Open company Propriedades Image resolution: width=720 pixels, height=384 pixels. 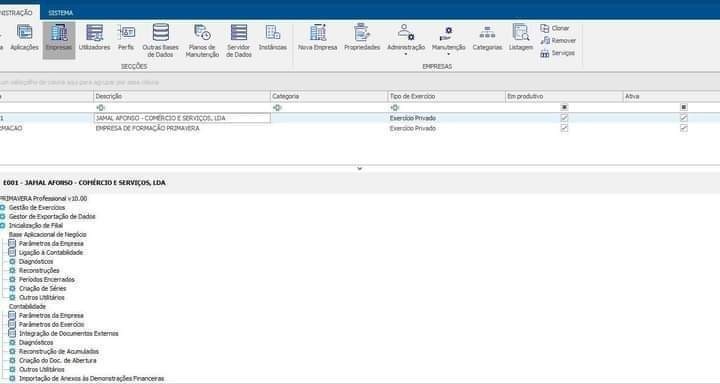[x=362, y=38]
